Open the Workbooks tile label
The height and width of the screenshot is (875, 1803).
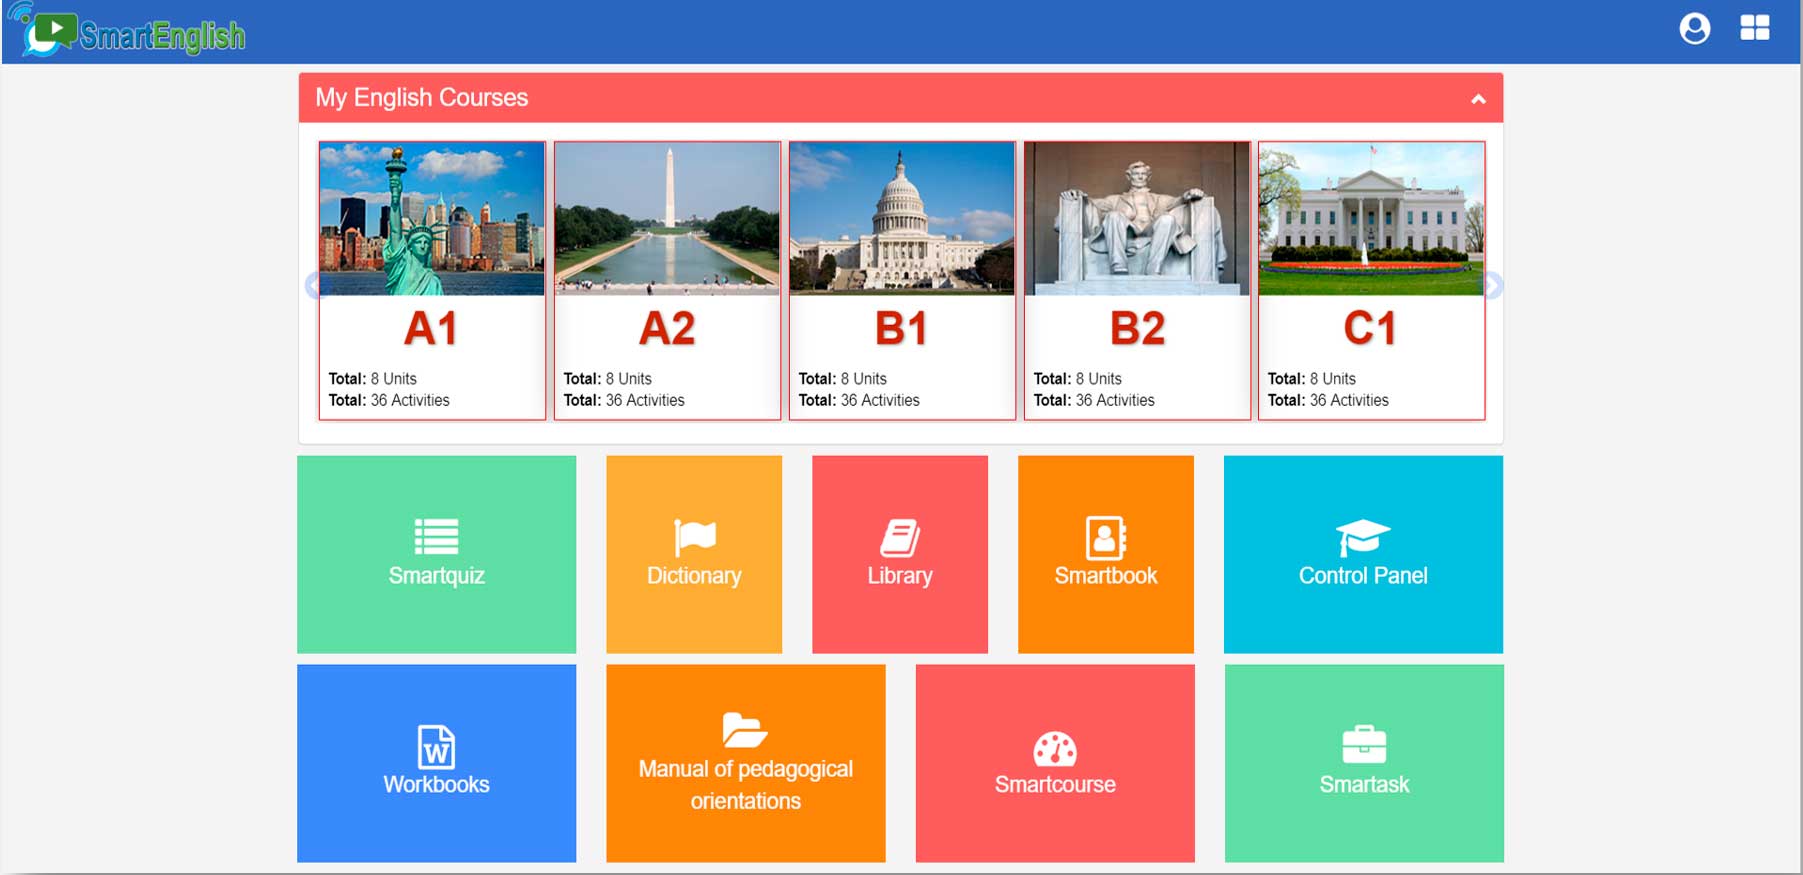pyautogui.click(x=436, y=785)
